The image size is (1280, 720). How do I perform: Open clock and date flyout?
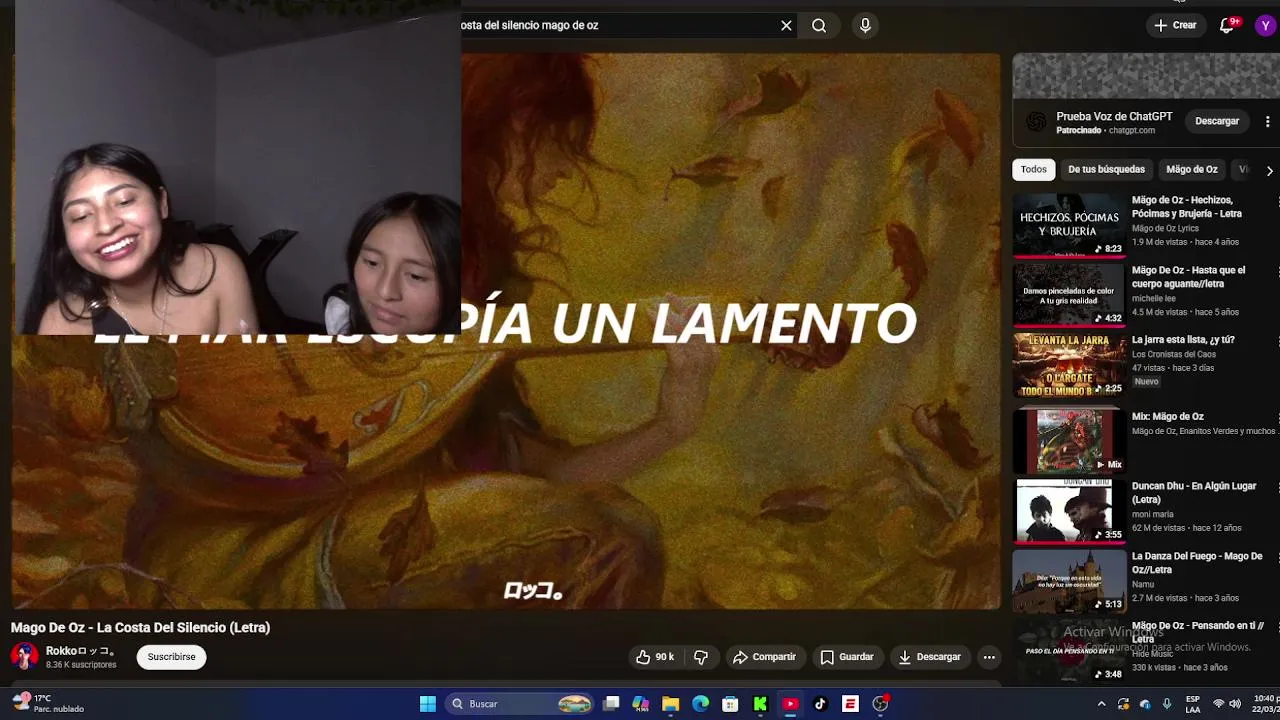point(1265,704)
